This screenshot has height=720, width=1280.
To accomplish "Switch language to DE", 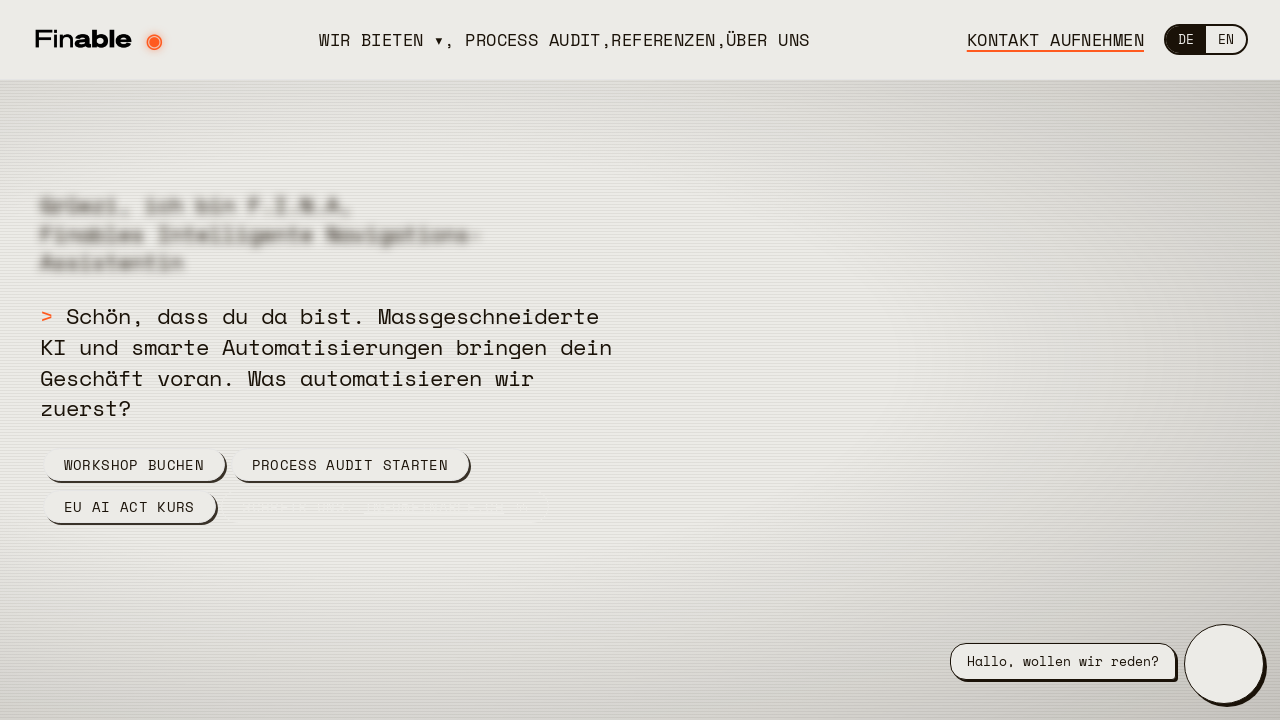I will [x=1186, y=40].
